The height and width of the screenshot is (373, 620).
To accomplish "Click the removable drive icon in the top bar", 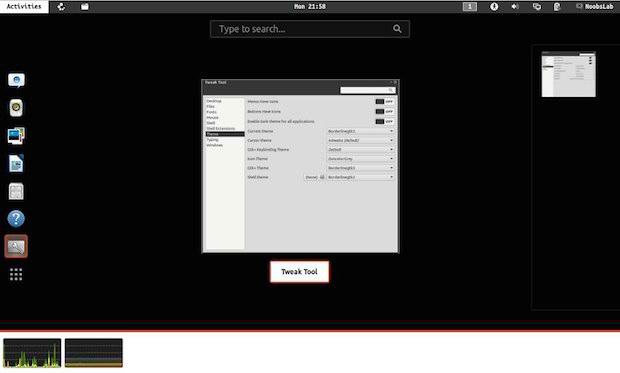I will coord(557,6).
